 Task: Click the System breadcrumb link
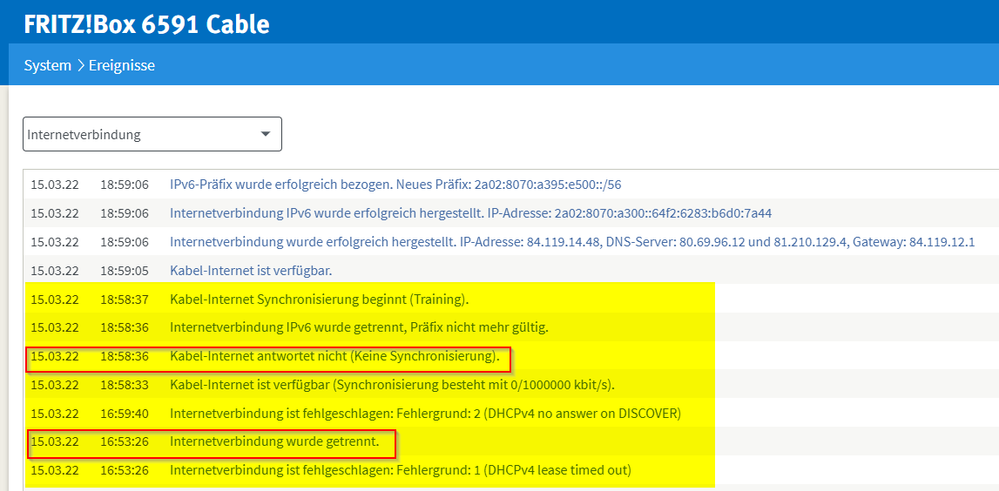coord(48,65)
